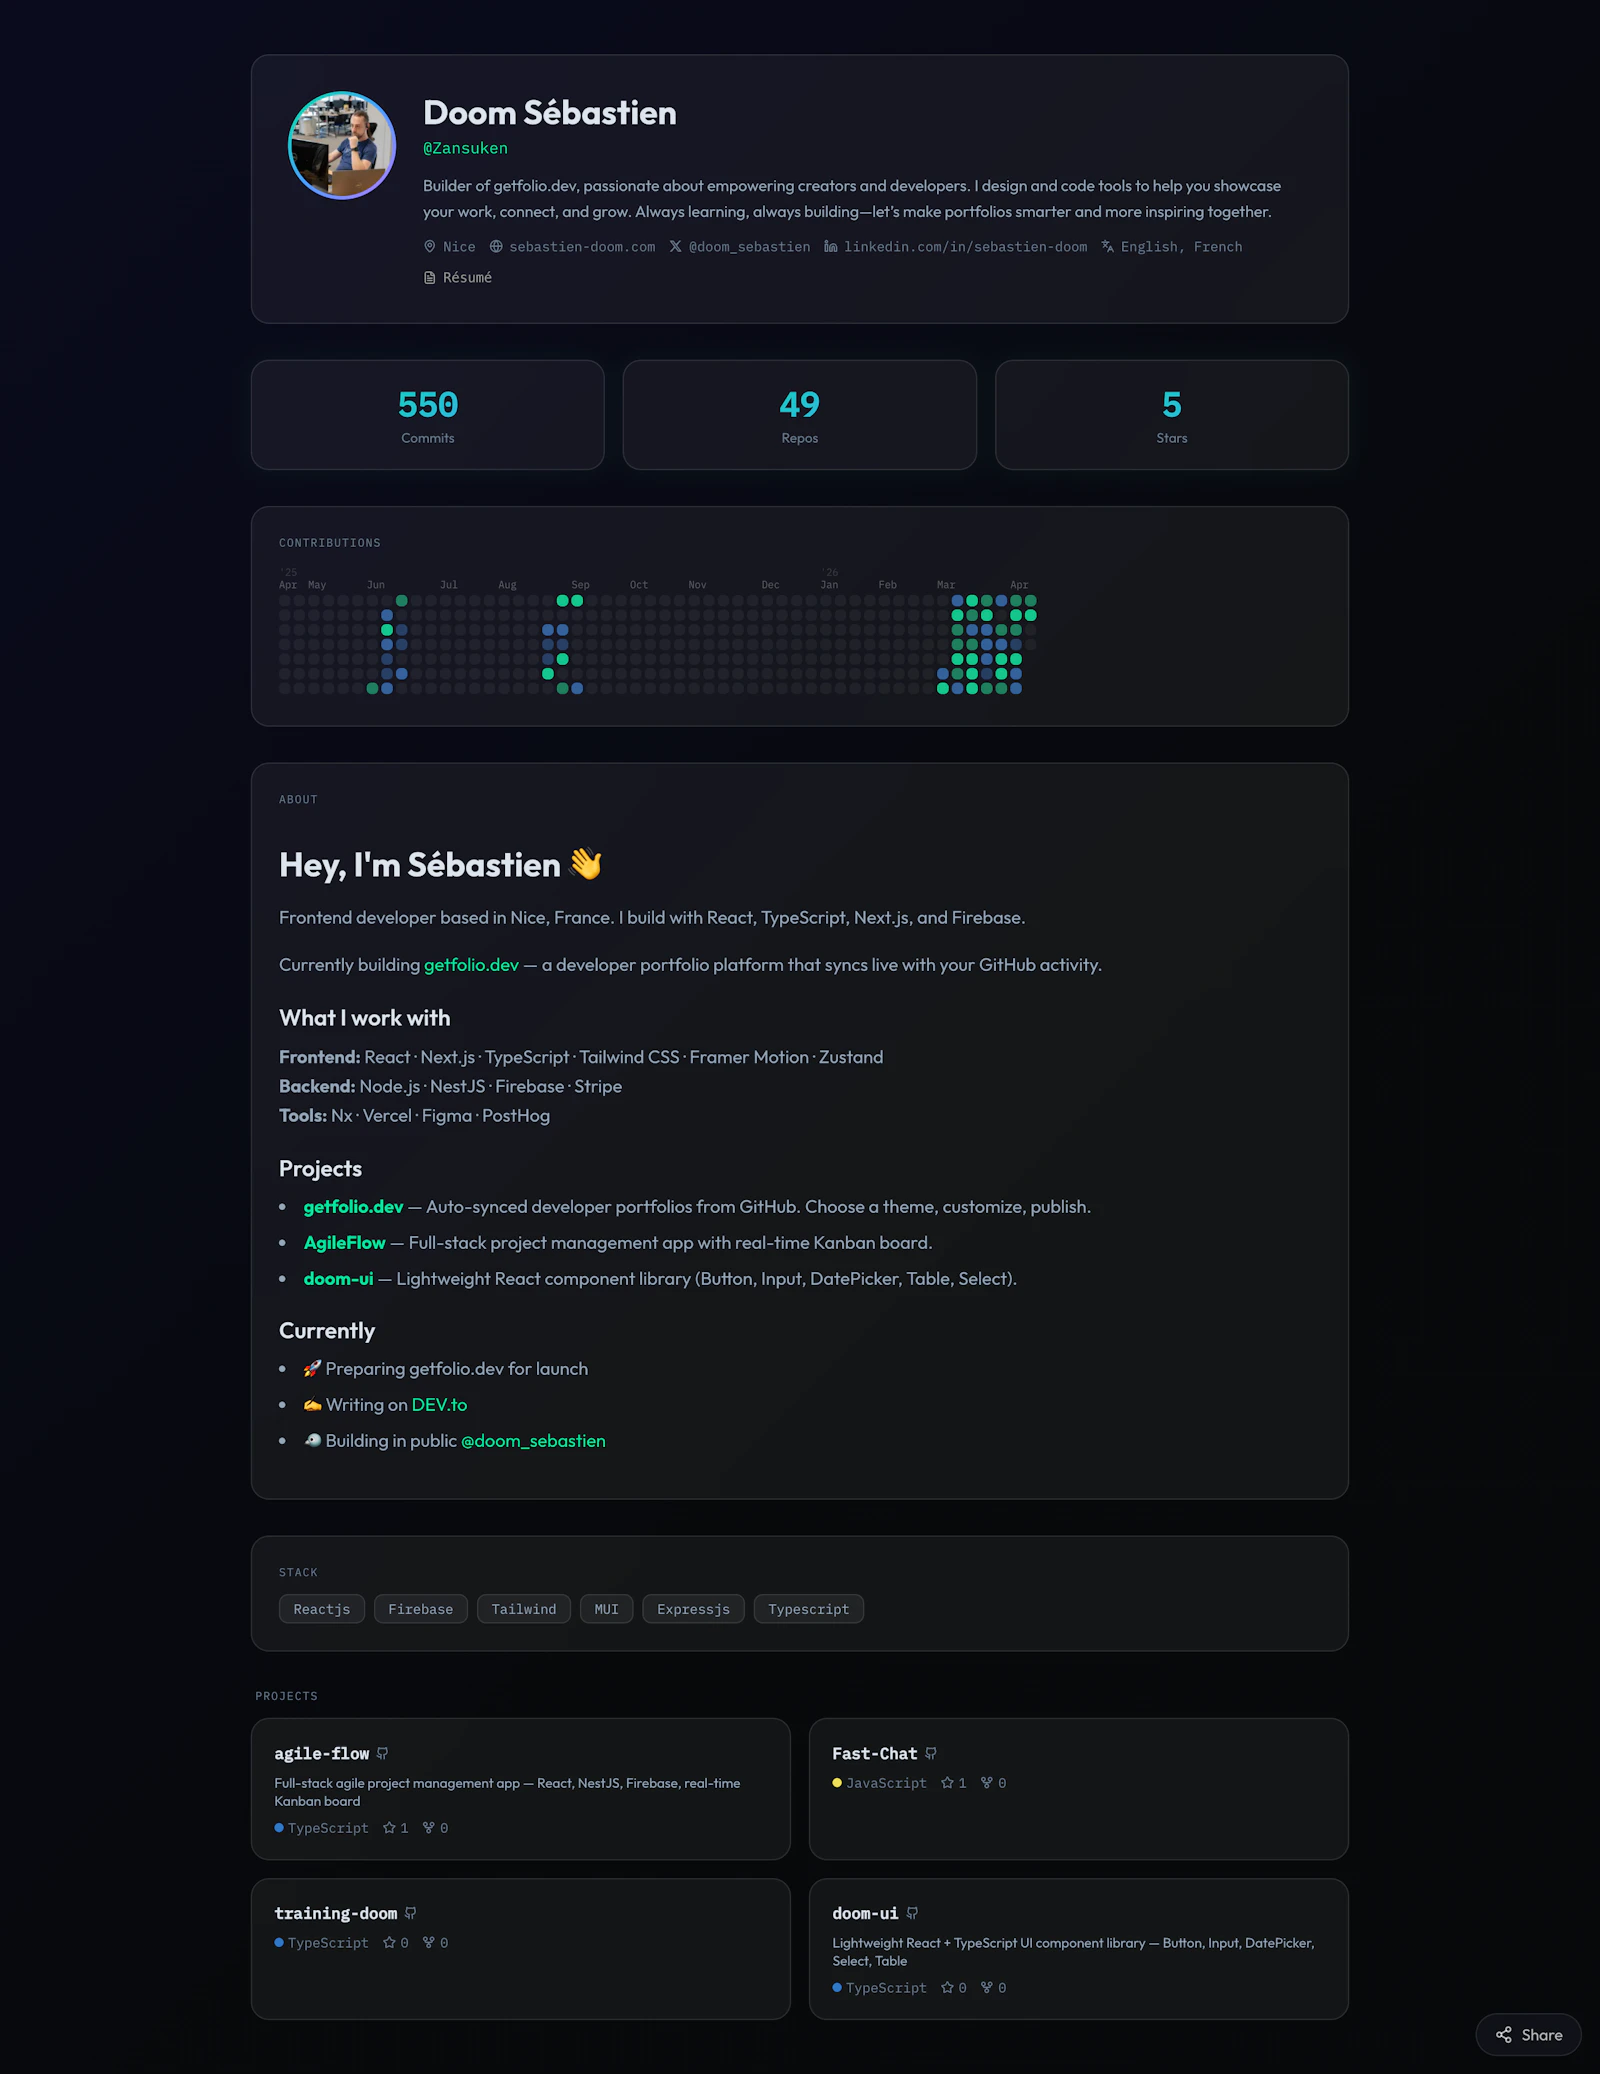The image size is (1600, 2074).
Task: Click the AgileFlow project link
Action: coord(344,1242)
